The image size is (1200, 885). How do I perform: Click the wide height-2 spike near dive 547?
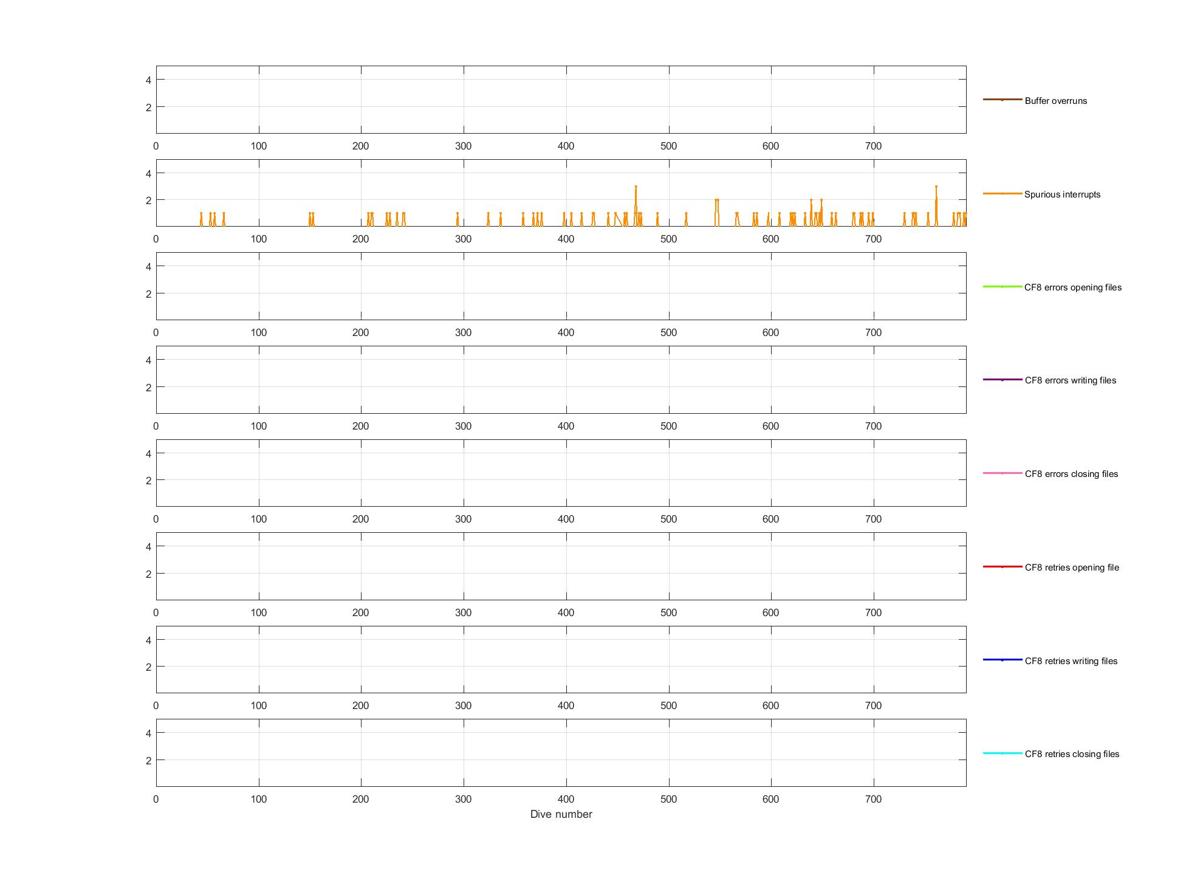coord(717,212)
